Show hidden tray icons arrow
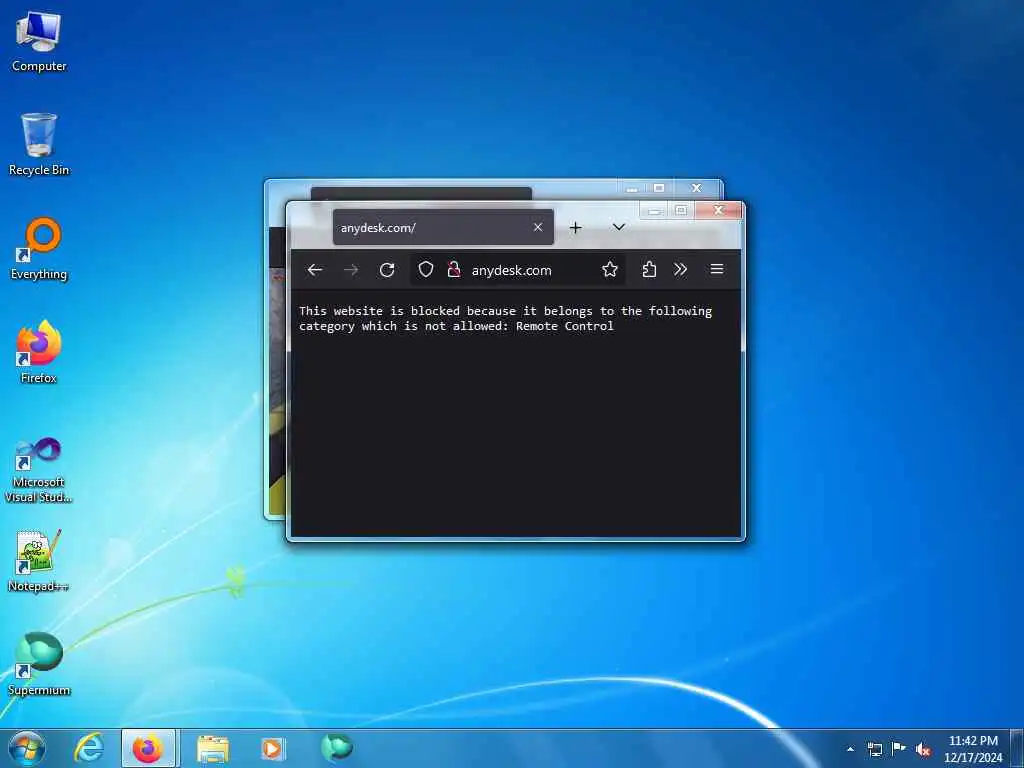The image size is (1024, 768). click(x=850, y=749)
